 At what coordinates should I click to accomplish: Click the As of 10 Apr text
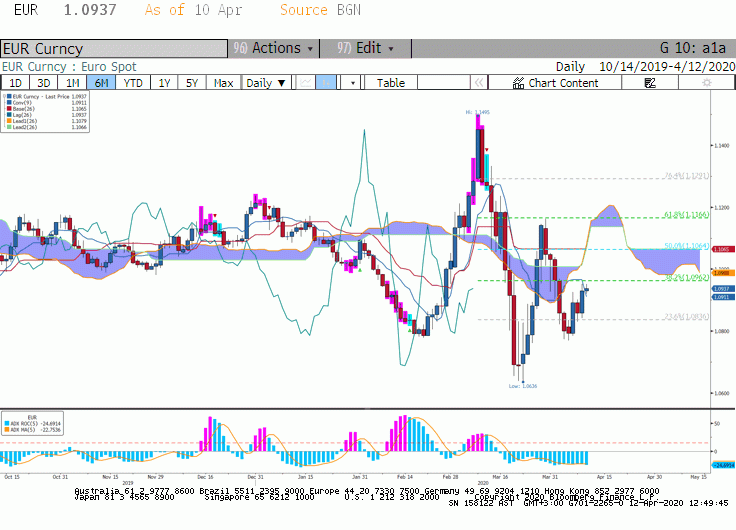193,10
